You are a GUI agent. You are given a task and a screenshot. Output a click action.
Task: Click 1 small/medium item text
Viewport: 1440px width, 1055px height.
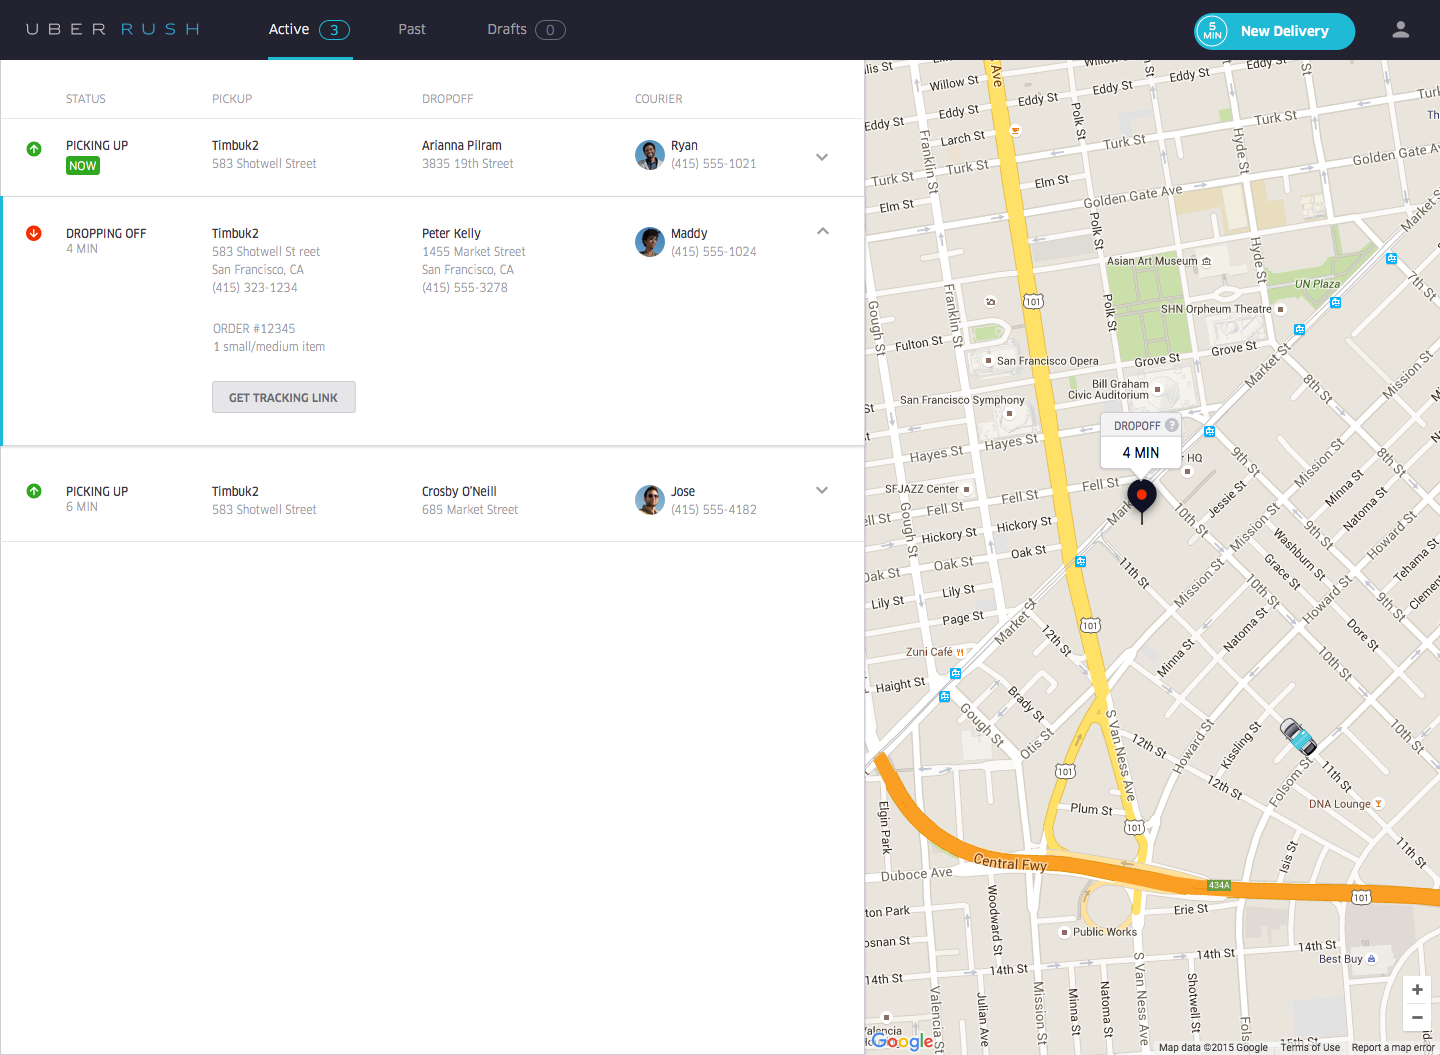(x=269, y=347)
